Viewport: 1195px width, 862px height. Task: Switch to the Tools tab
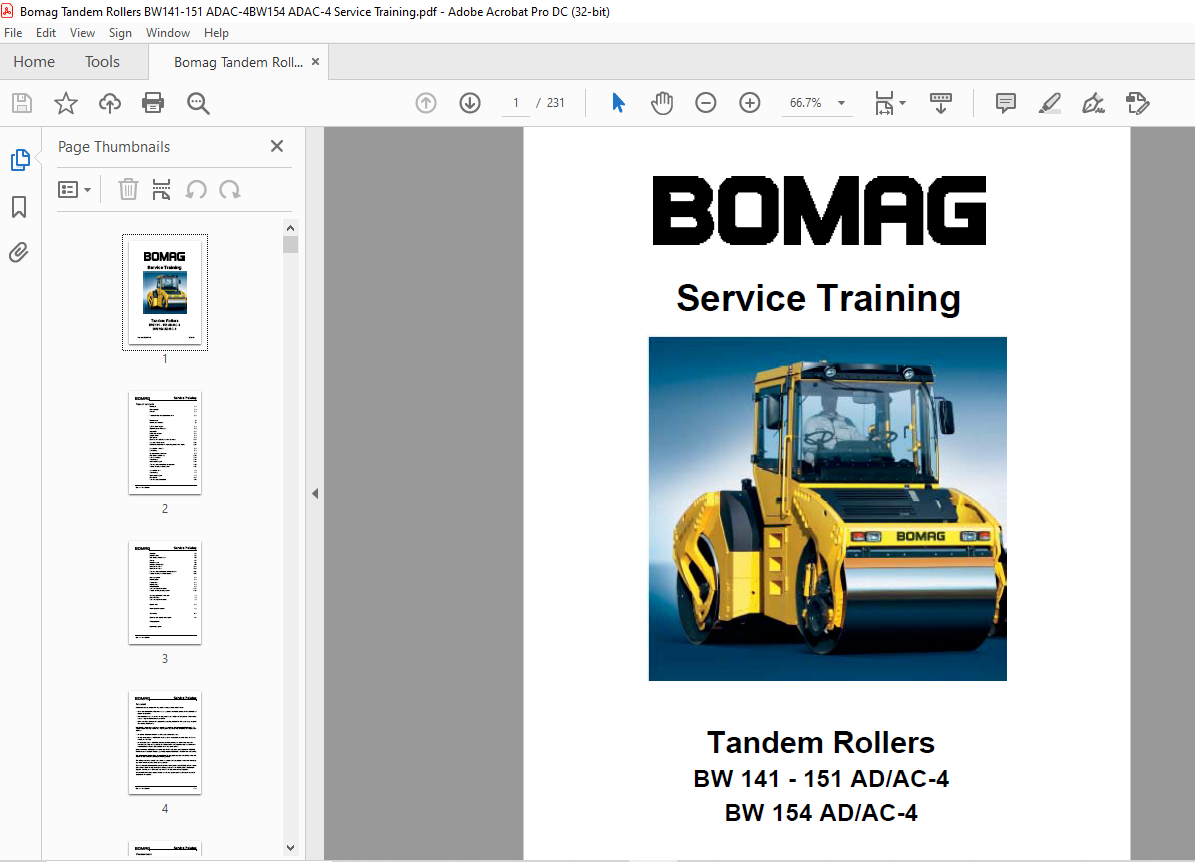tap(102, 62)
